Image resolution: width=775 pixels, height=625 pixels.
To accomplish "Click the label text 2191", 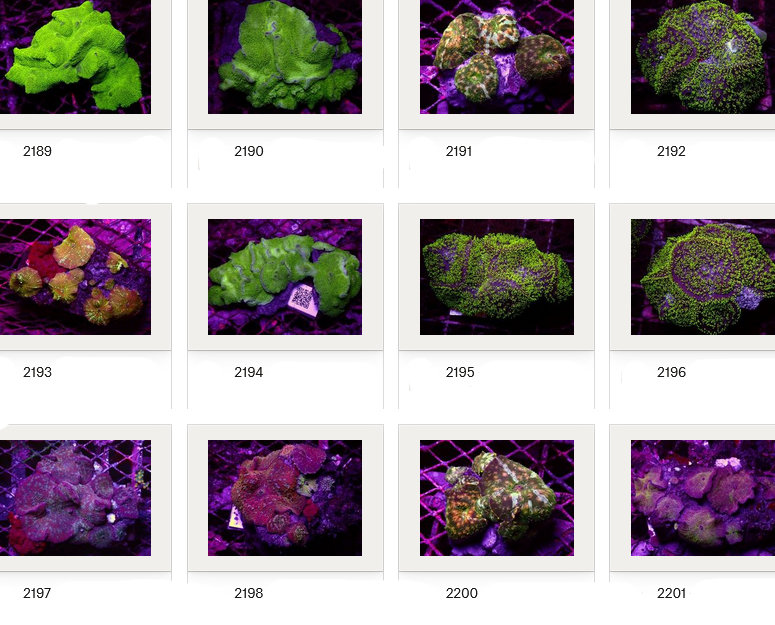I will (x=459, y=151).
